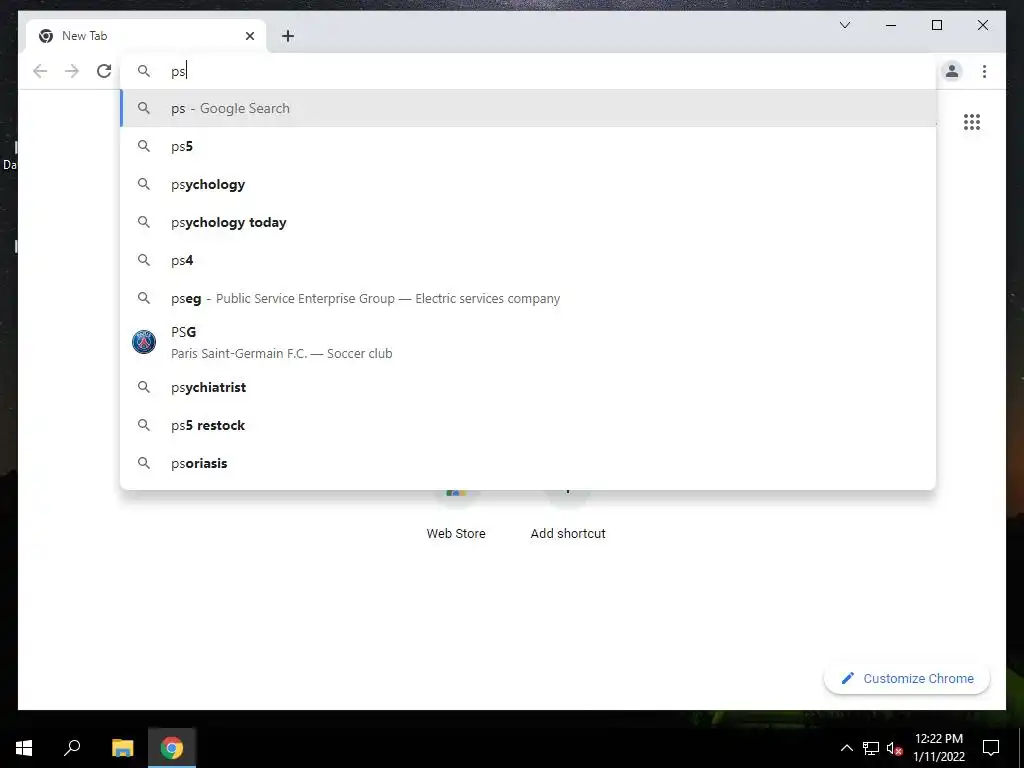
Task: Close the New Tab tab
Action: 249,36
